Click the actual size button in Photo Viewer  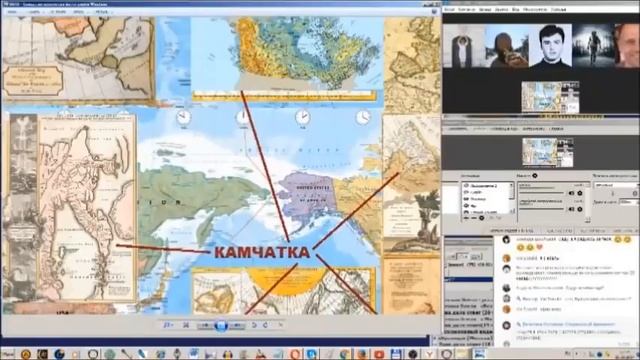click(186, 325)
